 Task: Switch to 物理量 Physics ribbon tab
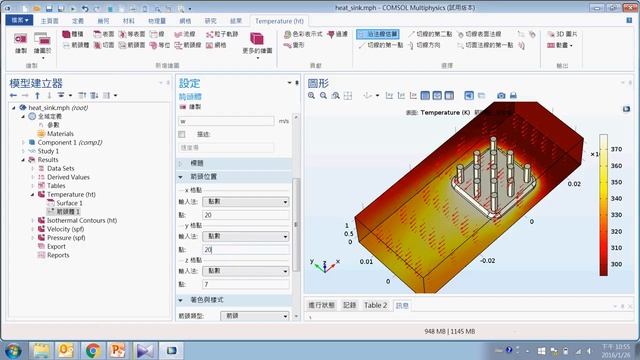(x=157, y=21)
